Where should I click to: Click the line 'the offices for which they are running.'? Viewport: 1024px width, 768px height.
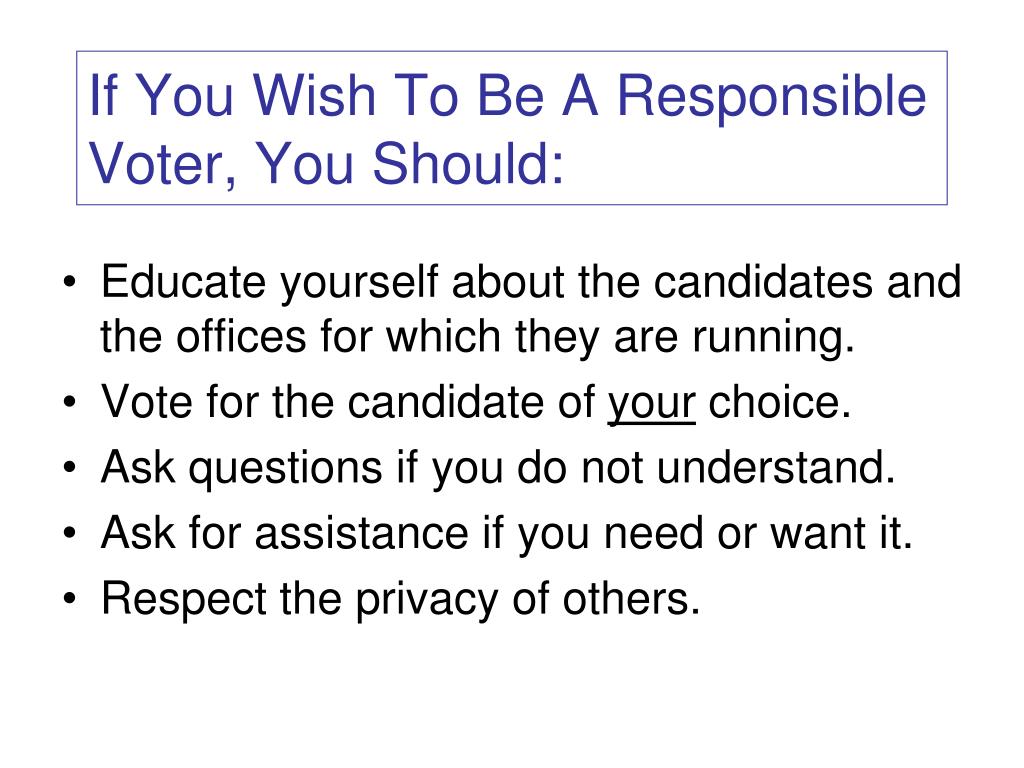(477, 338)
